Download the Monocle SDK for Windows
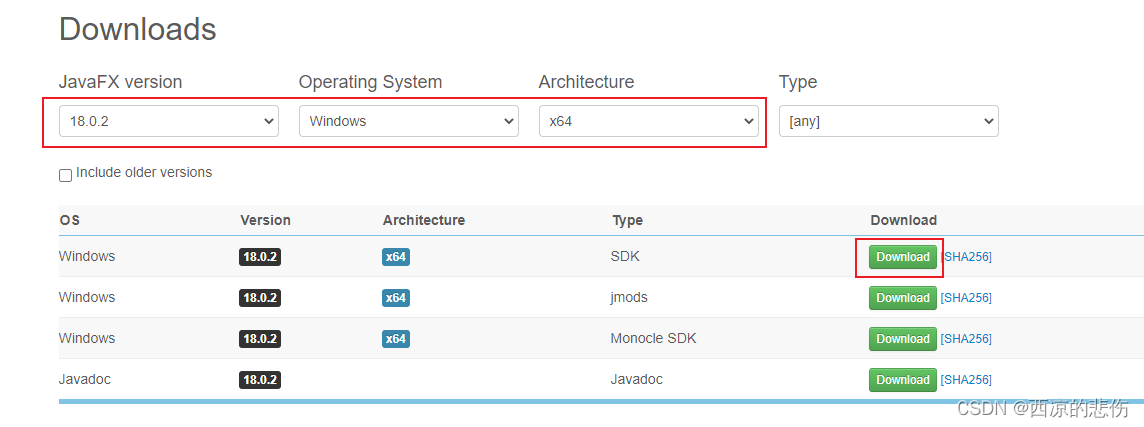 [903, 339]
